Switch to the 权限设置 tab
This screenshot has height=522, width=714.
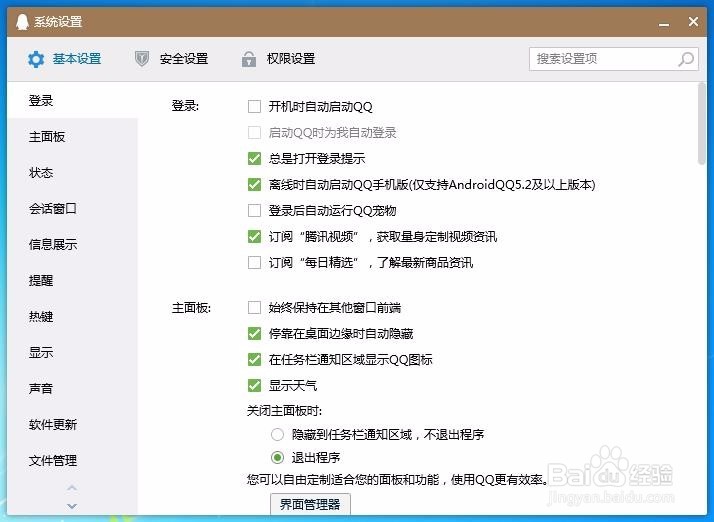(279, 59)
